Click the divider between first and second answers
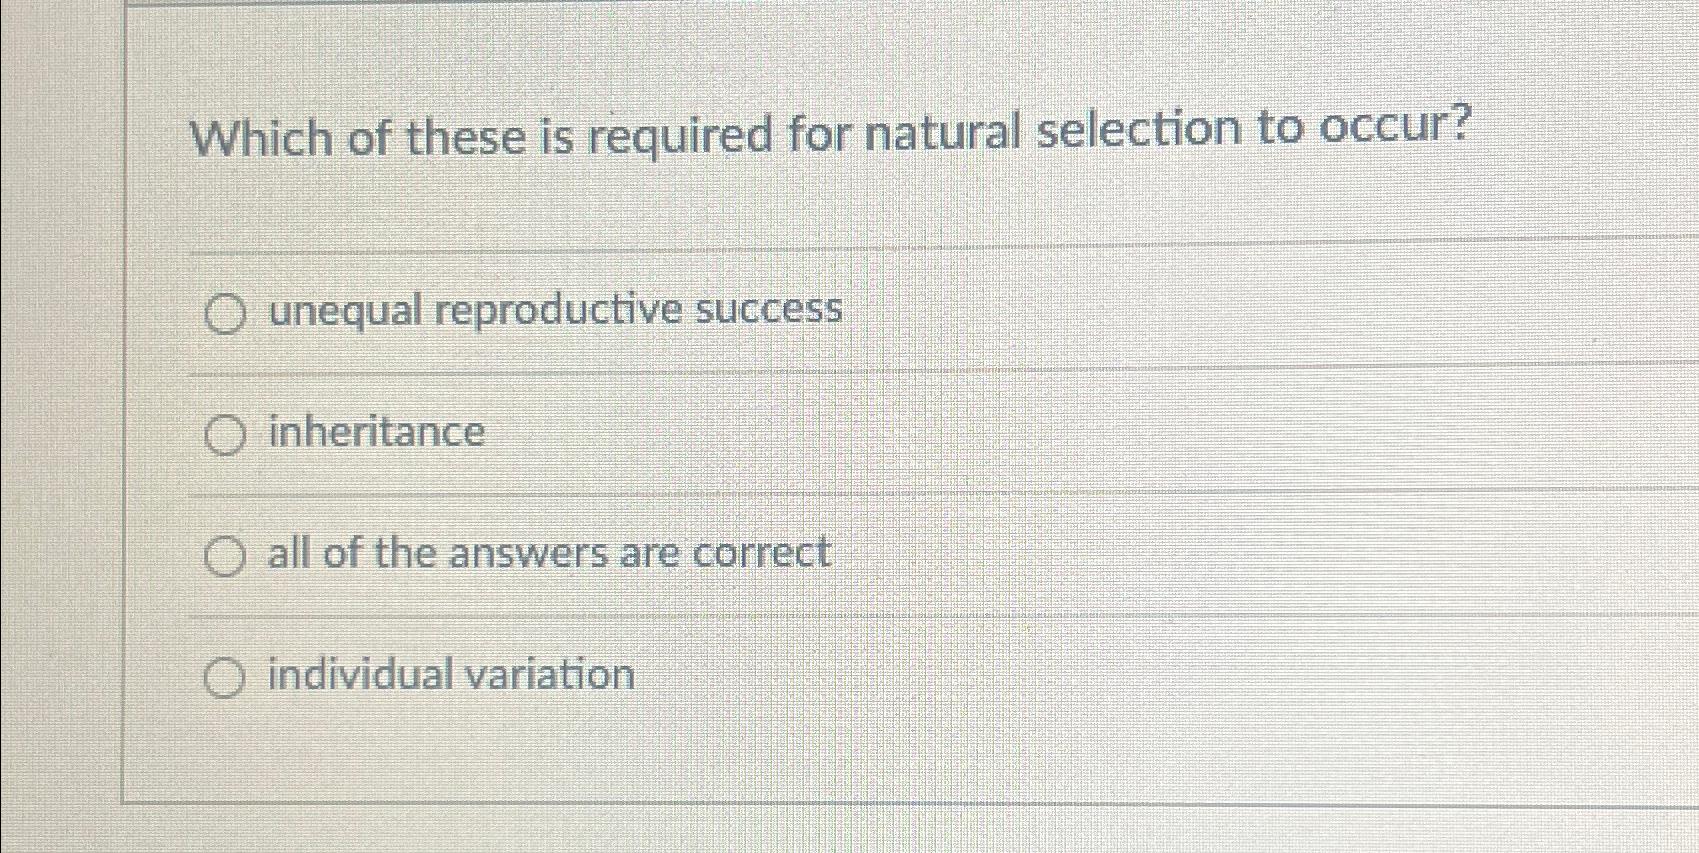1699x853 pixels. click(x=800, y=373)
